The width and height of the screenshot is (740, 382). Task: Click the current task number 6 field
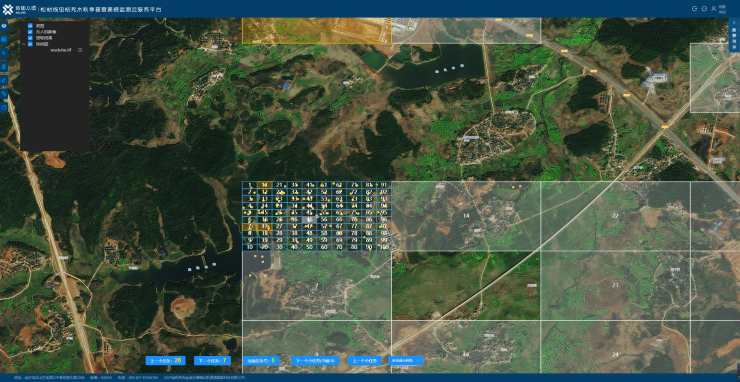tap(260, 360)
